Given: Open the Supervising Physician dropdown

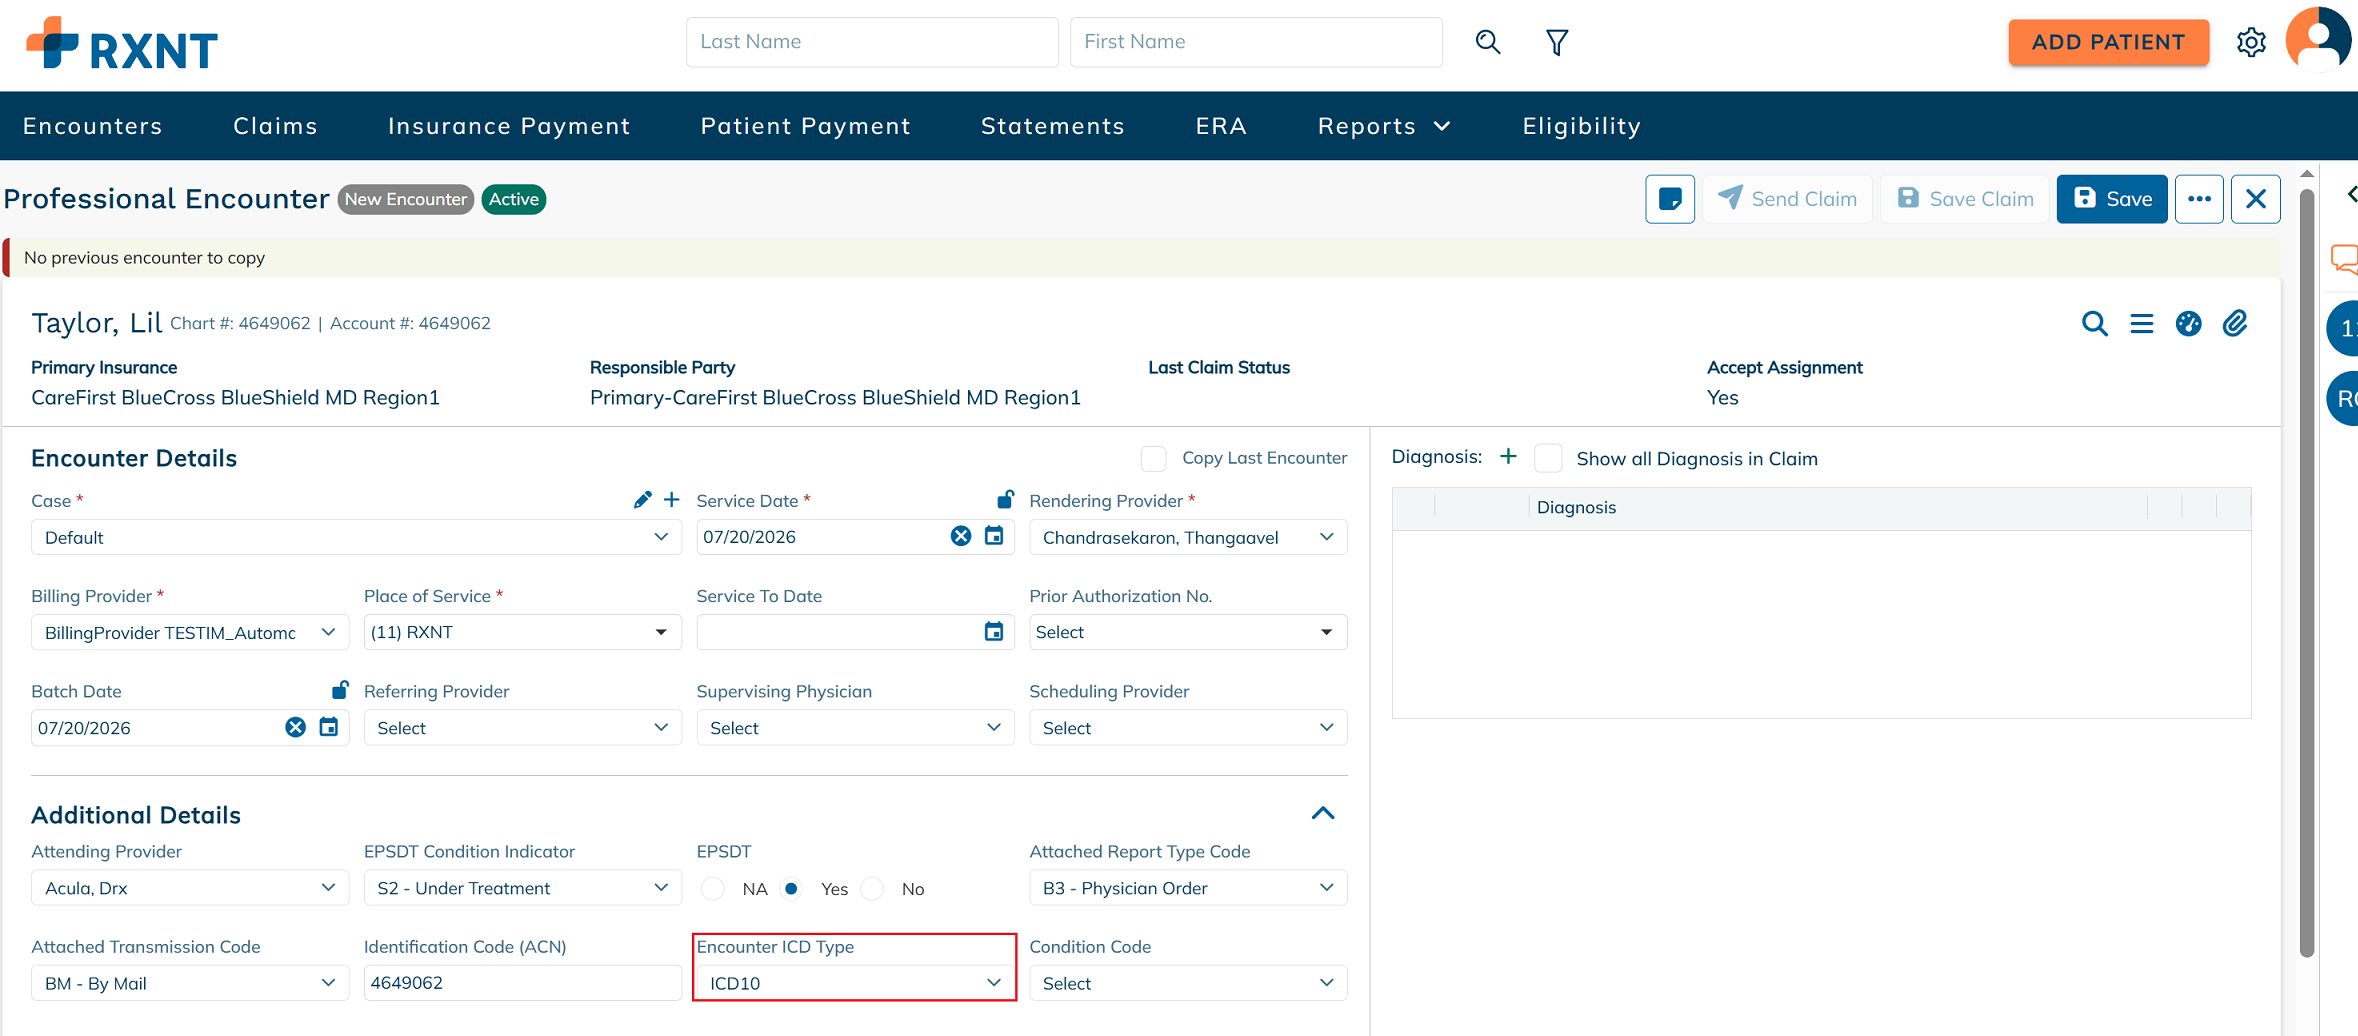Looking at the screenshot, I should coord(855,728).
